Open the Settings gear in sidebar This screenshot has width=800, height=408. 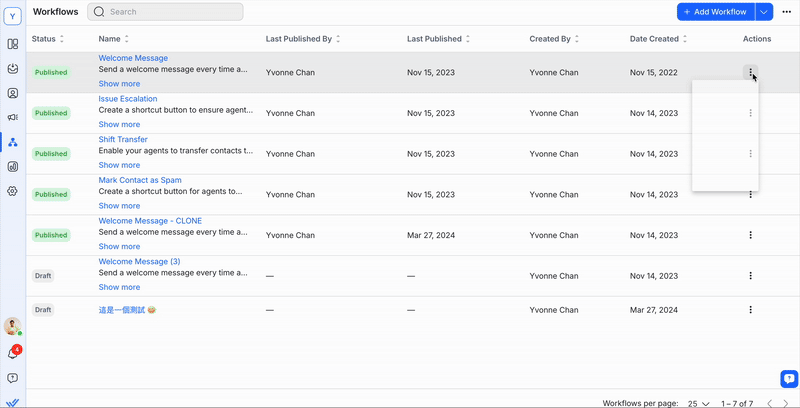tap(13, 190)
